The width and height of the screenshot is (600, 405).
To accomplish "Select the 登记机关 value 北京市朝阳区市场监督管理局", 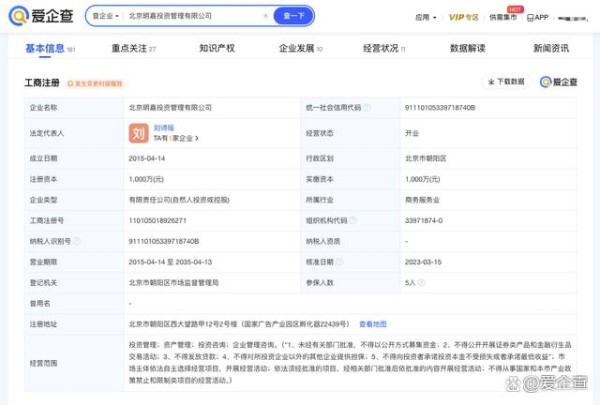I will point(173,283).
